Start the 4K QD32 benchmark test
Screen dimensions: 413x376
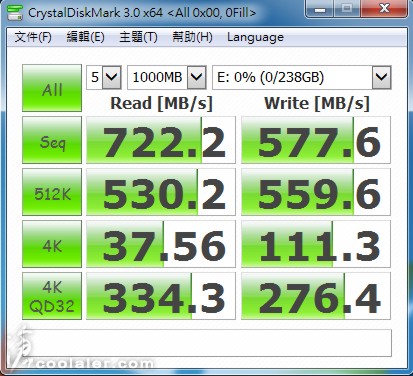pos(52,296)
